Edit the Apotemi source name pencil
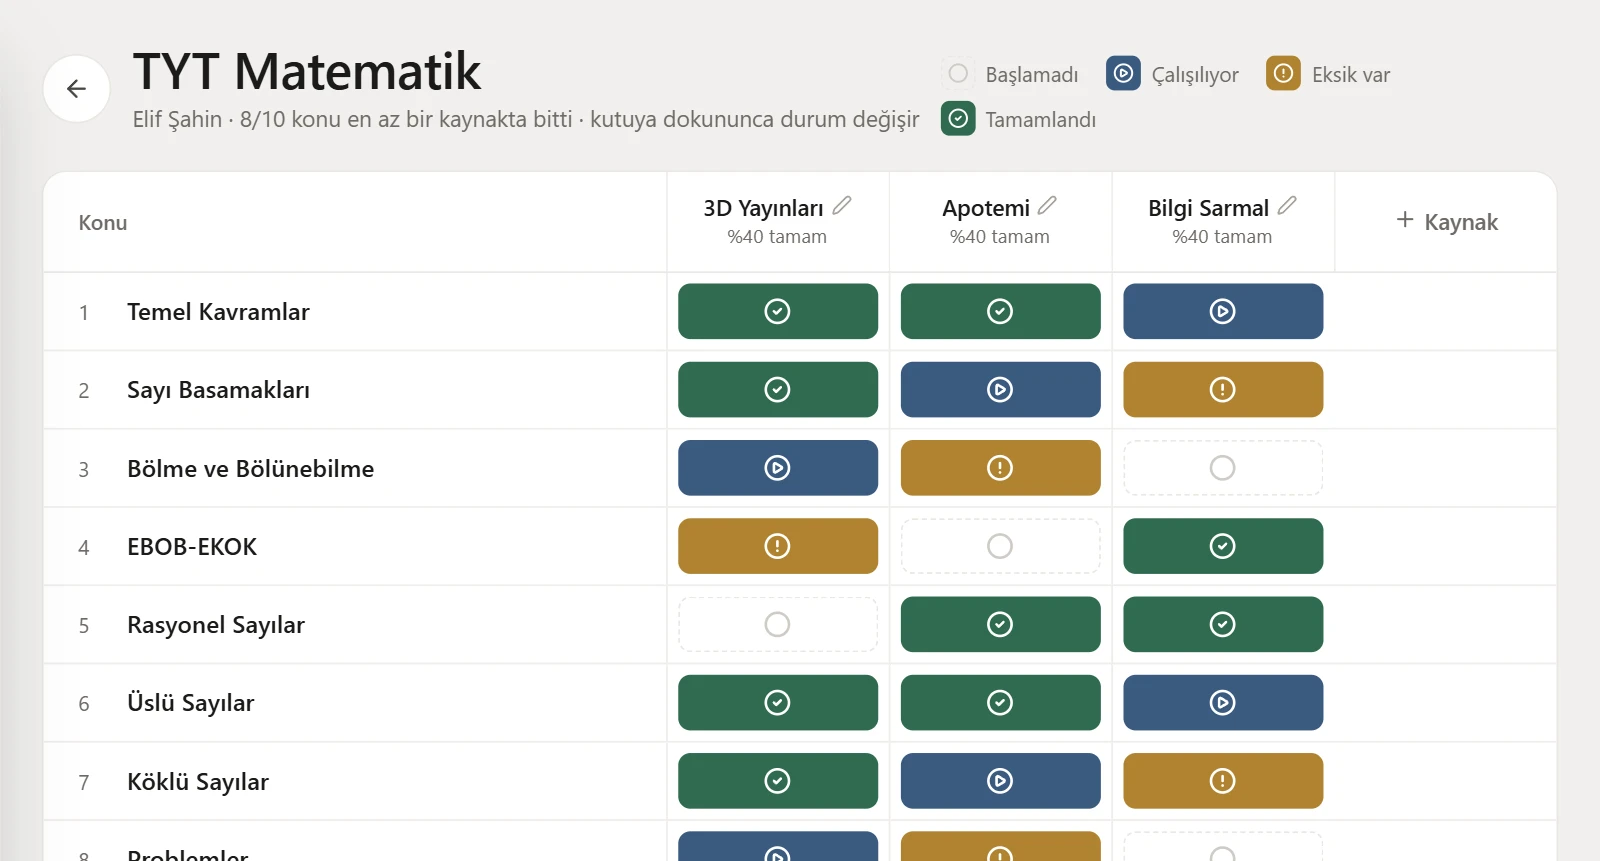The width and height of the screenshot is (1600, 861). [x=1047, y=206]
